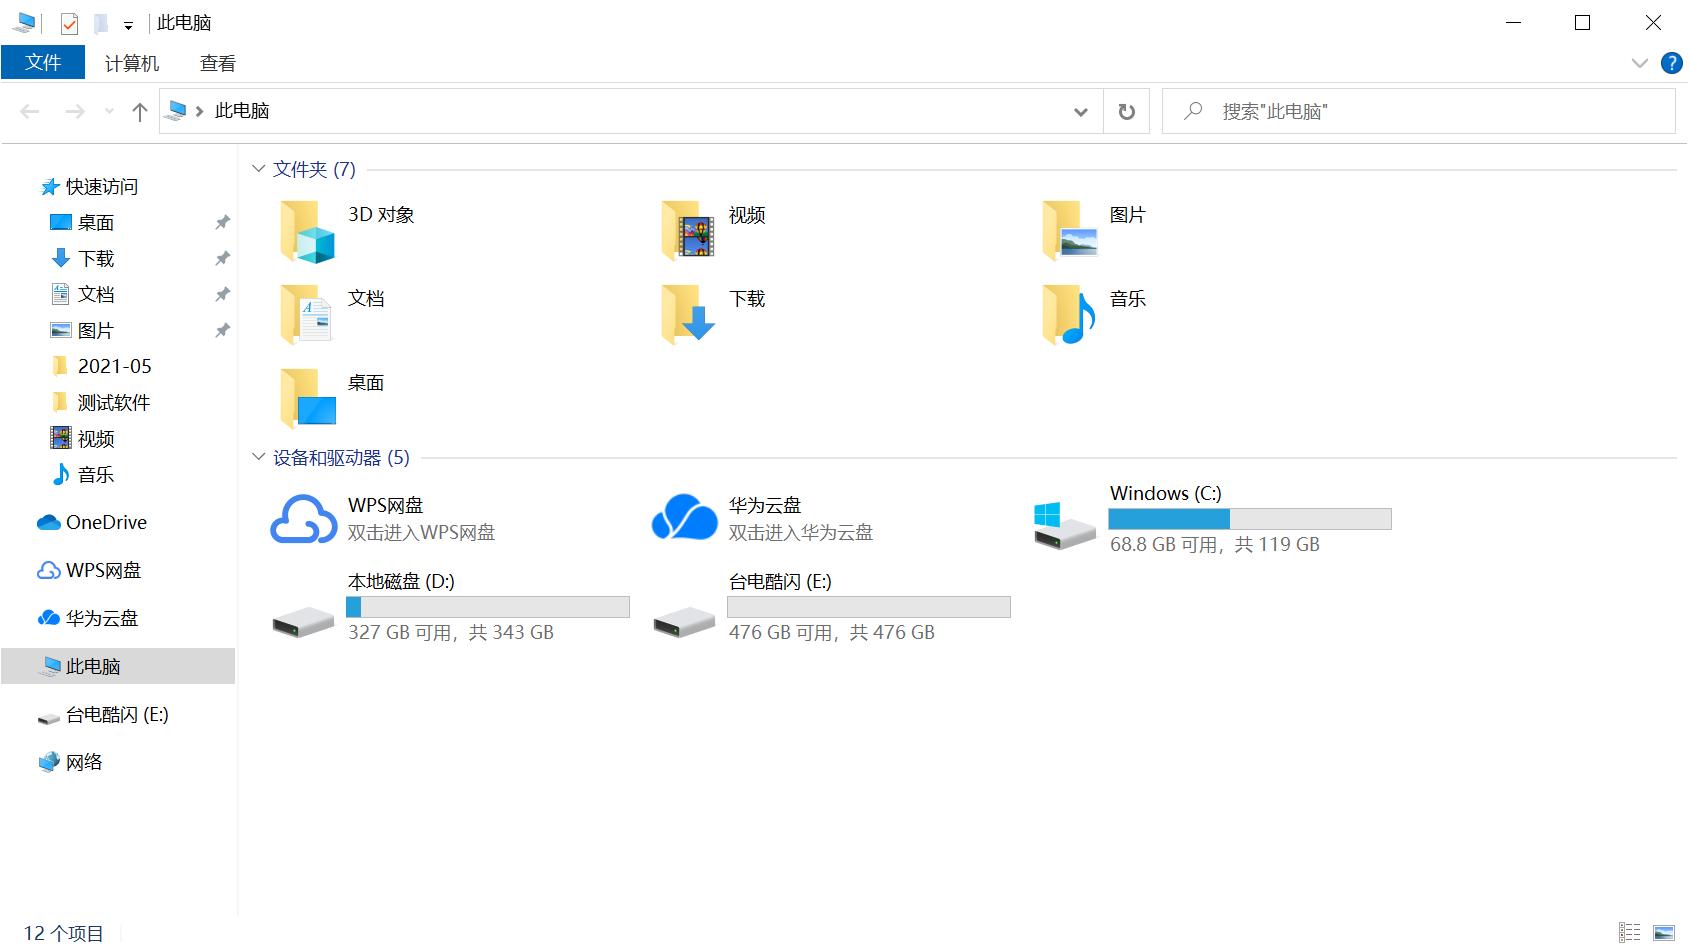This screenshot has width=1689, height=952.
Task: Click the back navigation arrow
Action: (30, 112)
